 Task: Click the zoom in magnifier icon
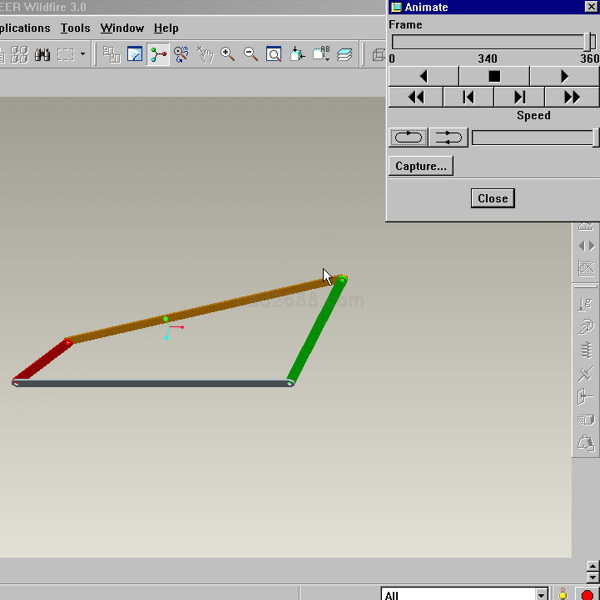pyautogui.click(x=228, y=55)
